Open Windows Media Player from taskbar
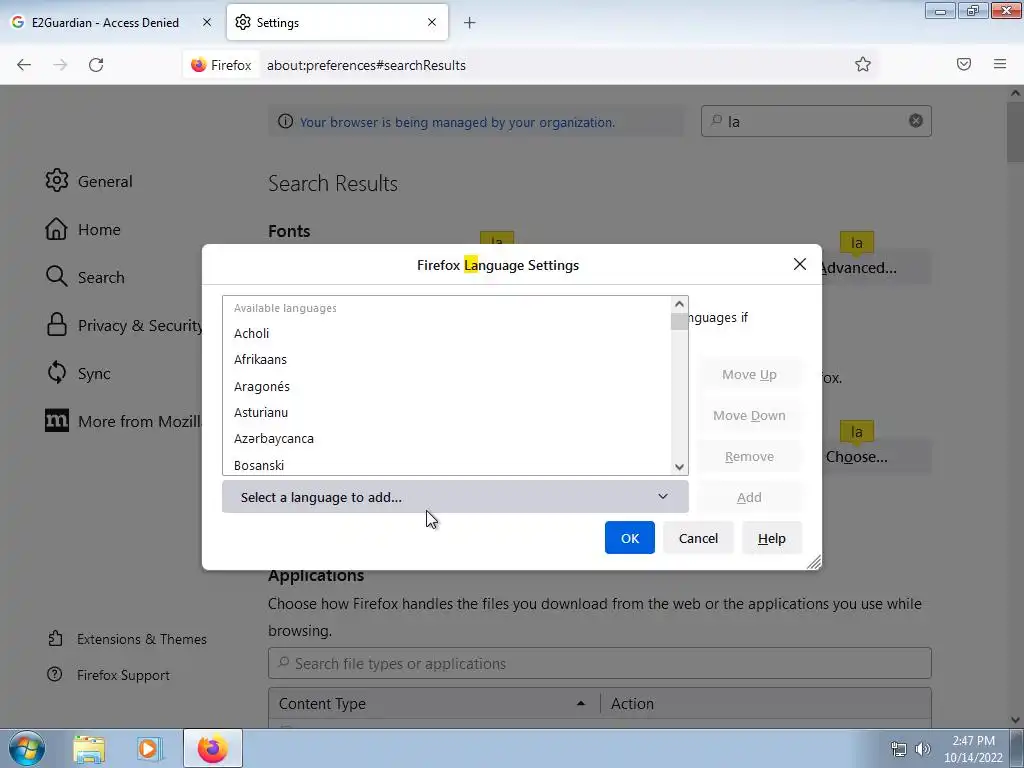Image resolution: width=1024 pixels, height=768 pixels. tap(149, 748)
